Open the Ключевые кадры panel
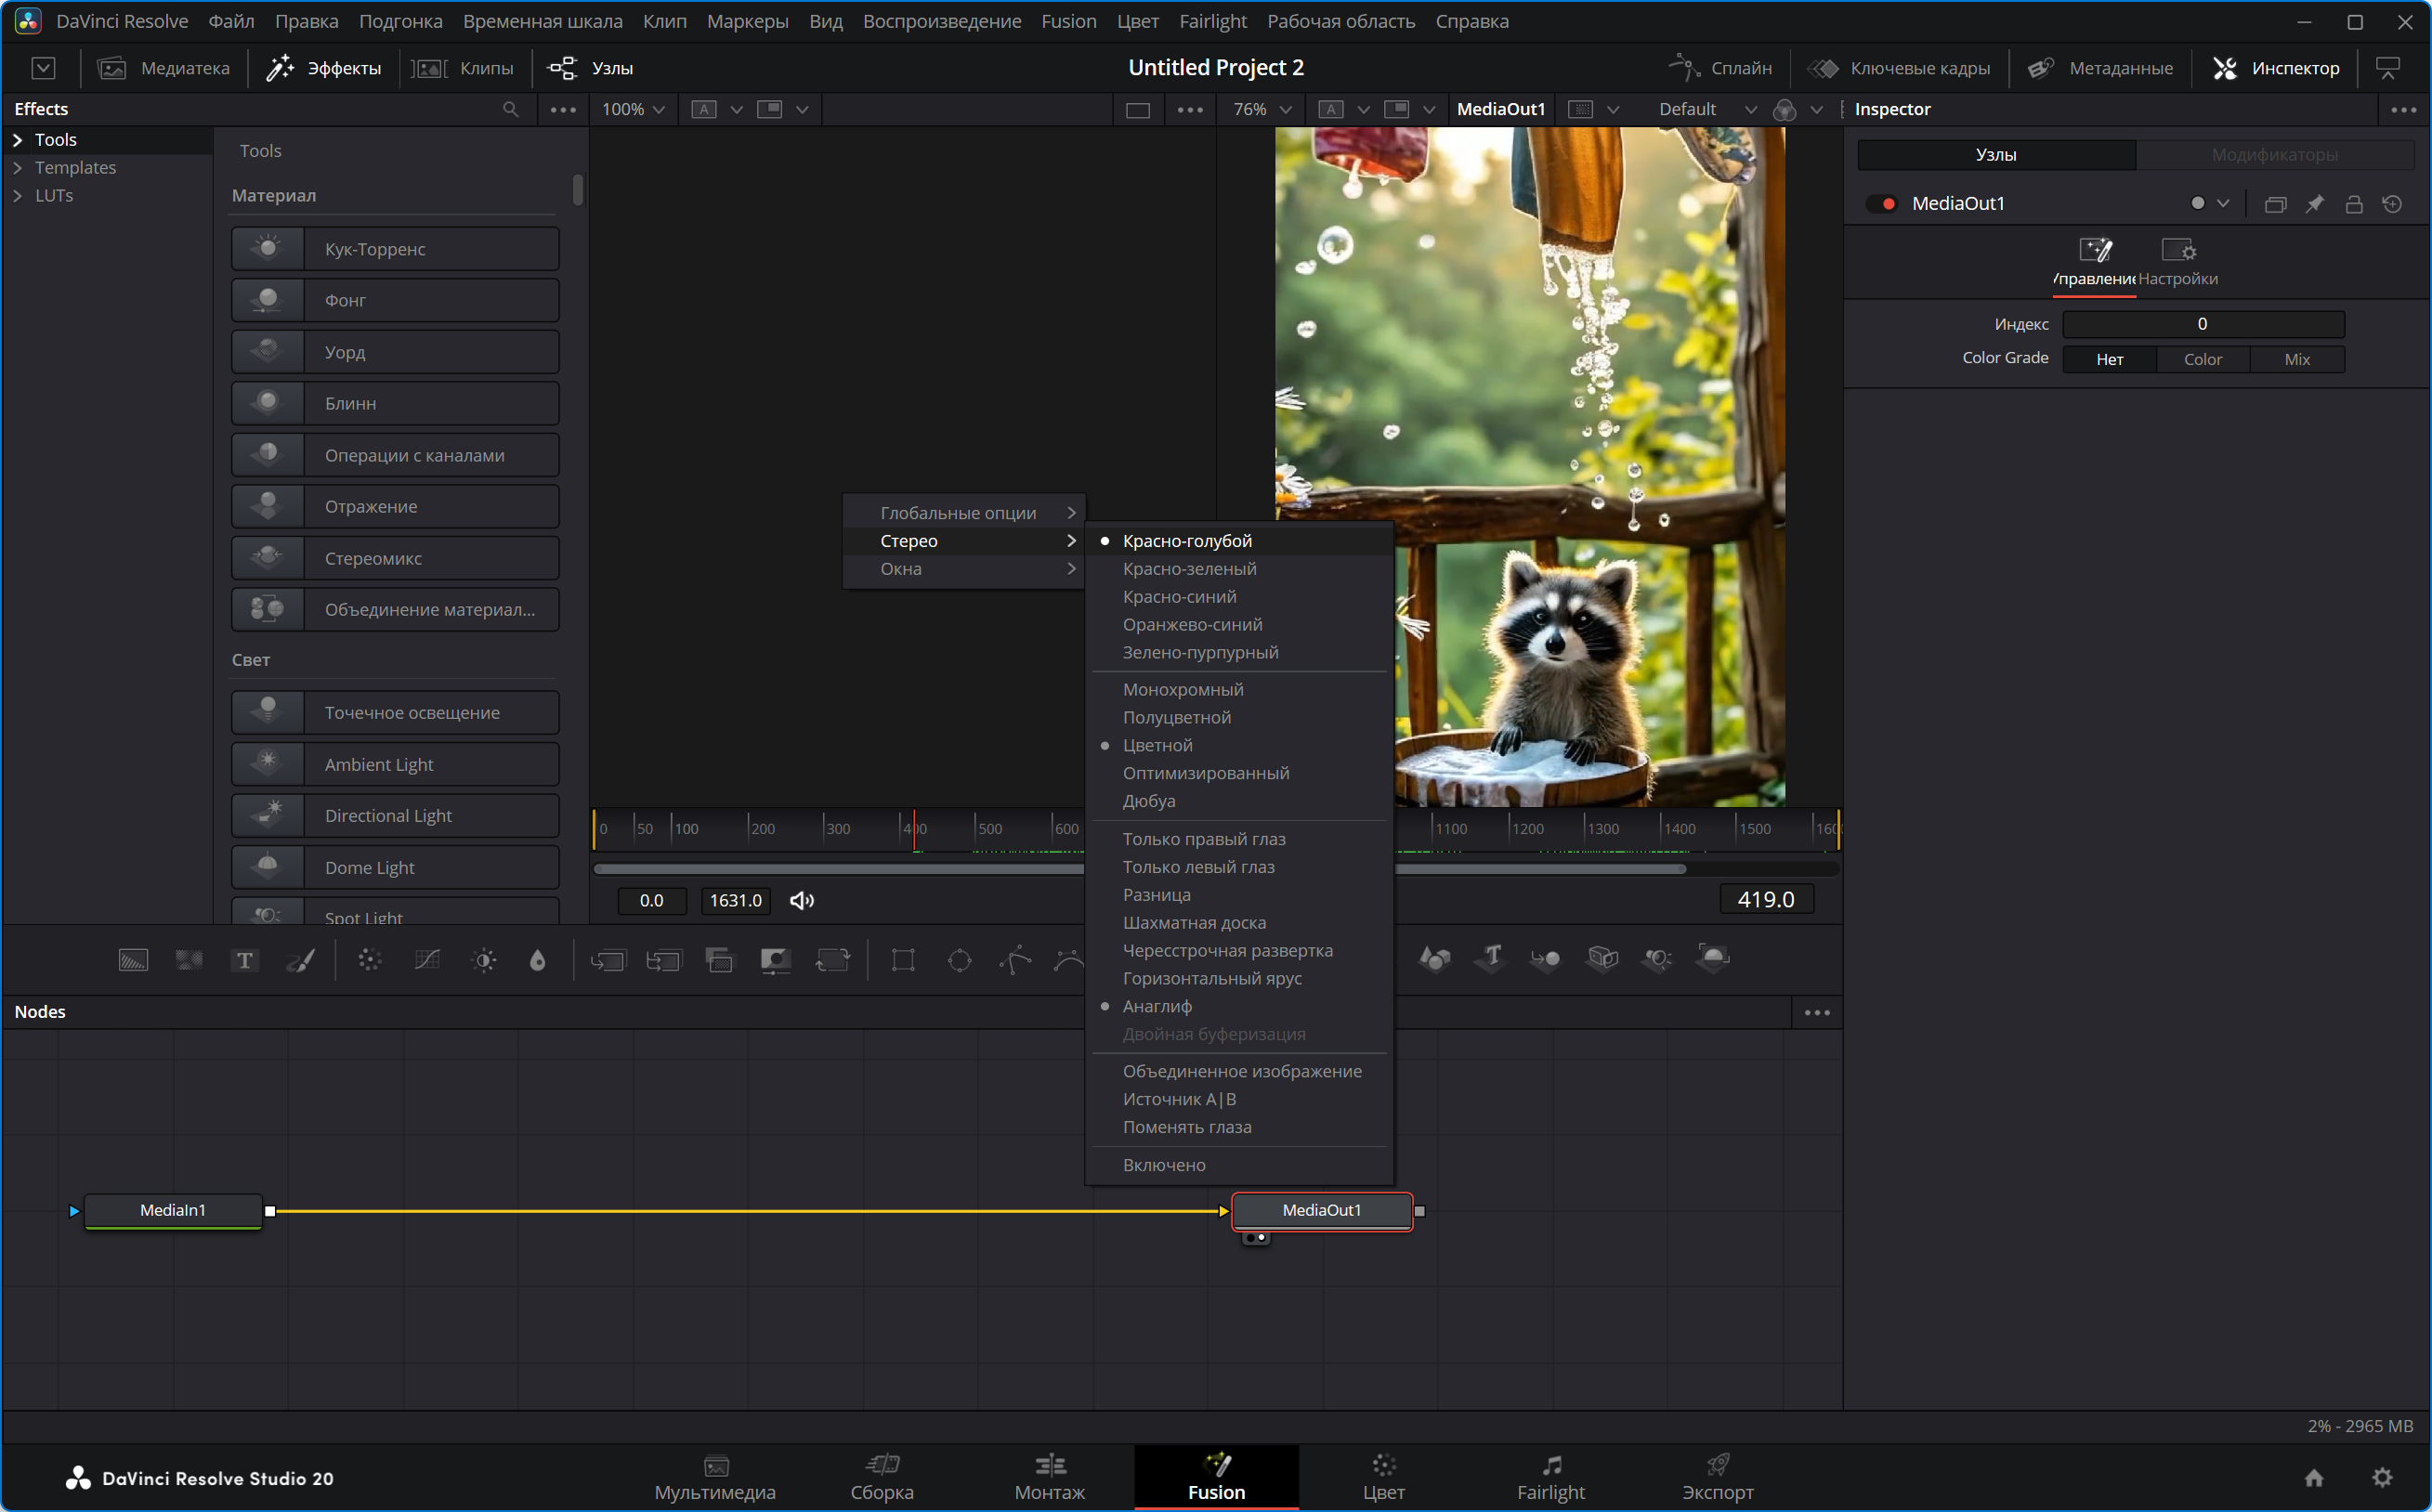Screen dimensions: 2432x1512 pos(1899,68)
